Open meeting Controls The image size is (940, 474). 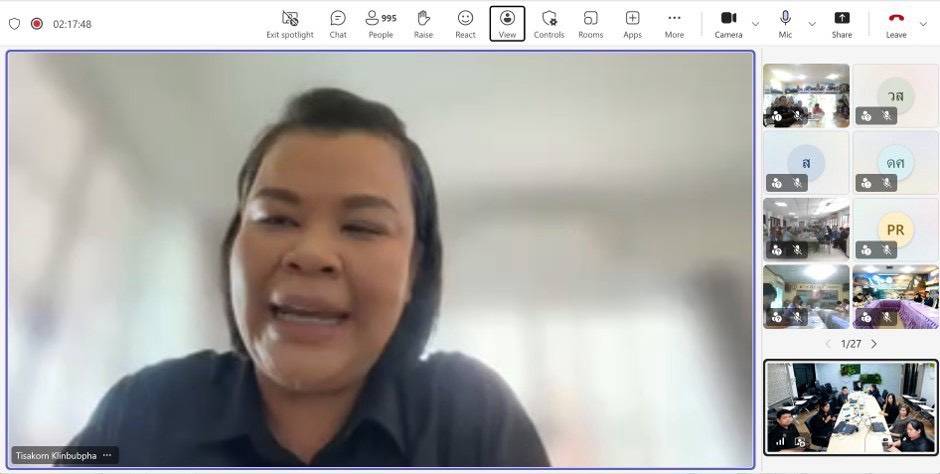(x=549, y=25)
